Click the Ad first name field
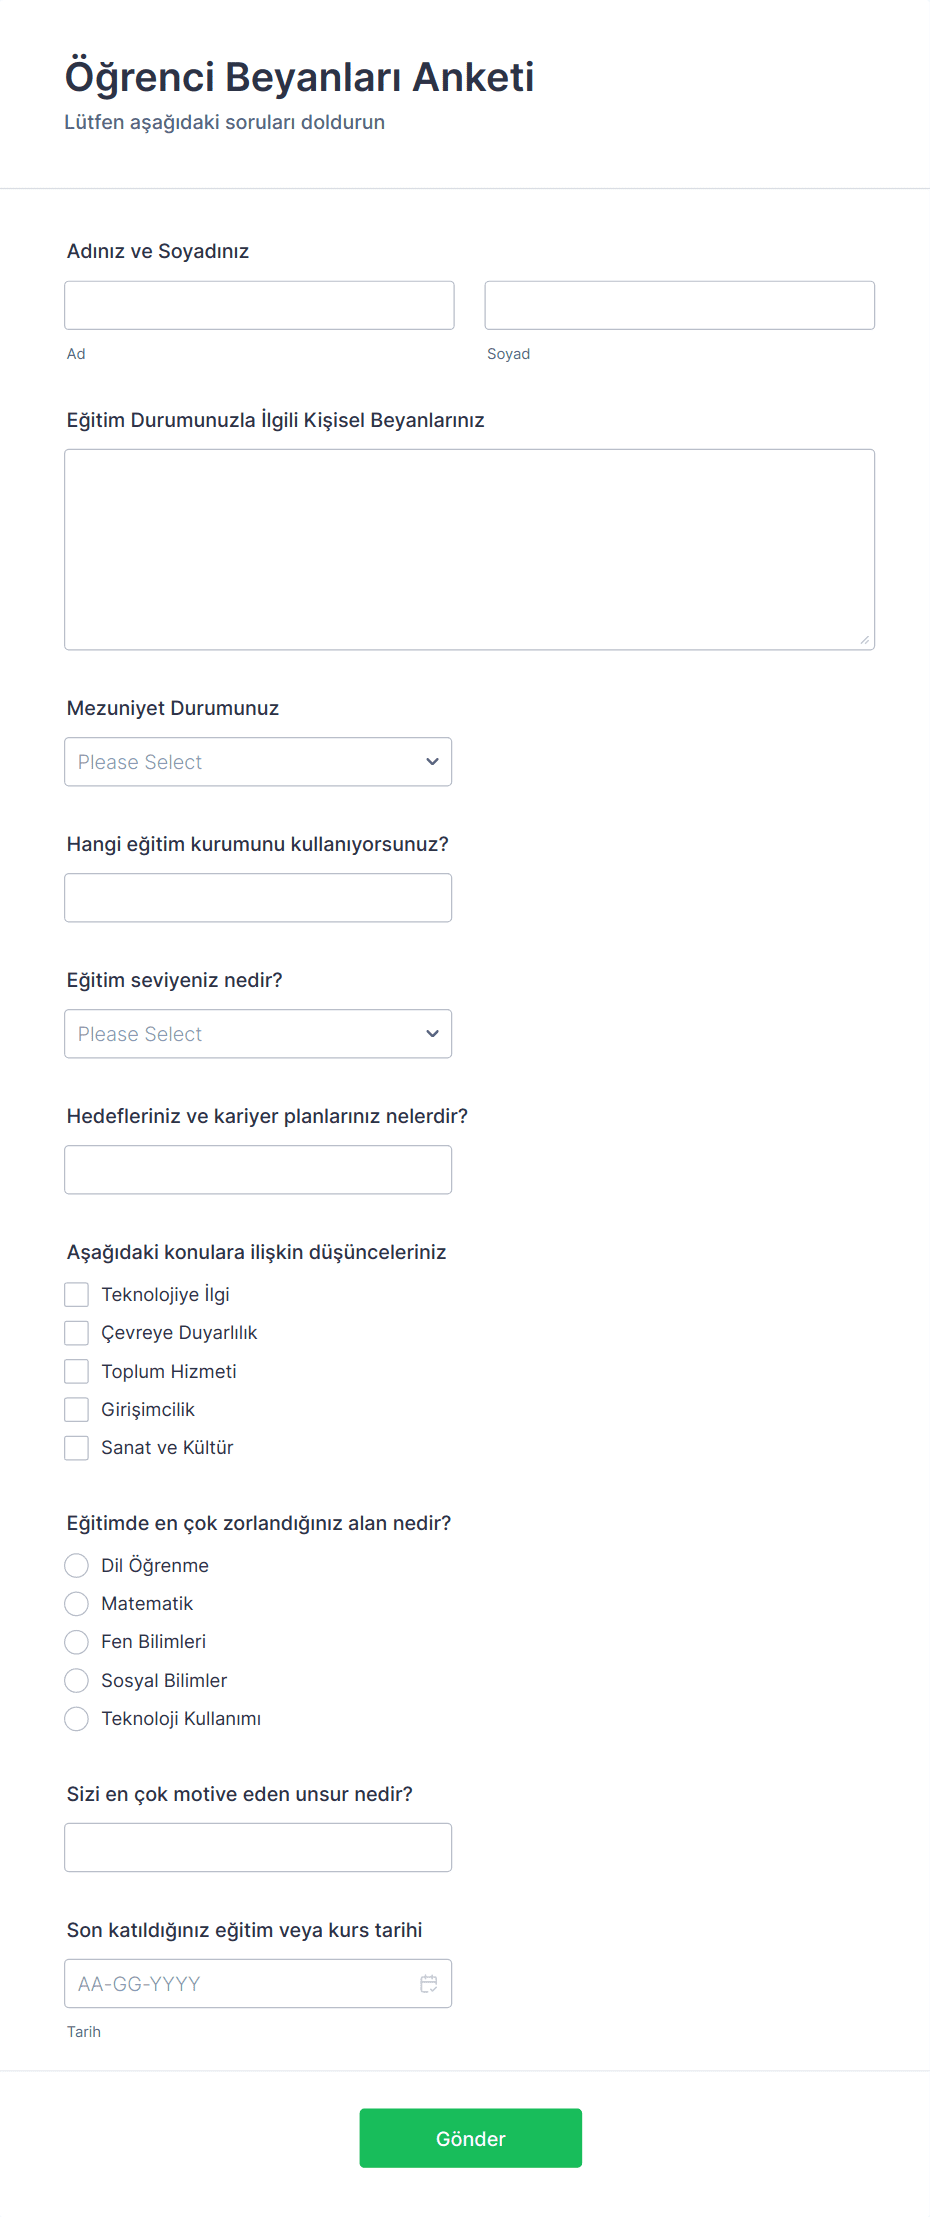The height and width of the screenshot is (2217, 930). [259, 305]
